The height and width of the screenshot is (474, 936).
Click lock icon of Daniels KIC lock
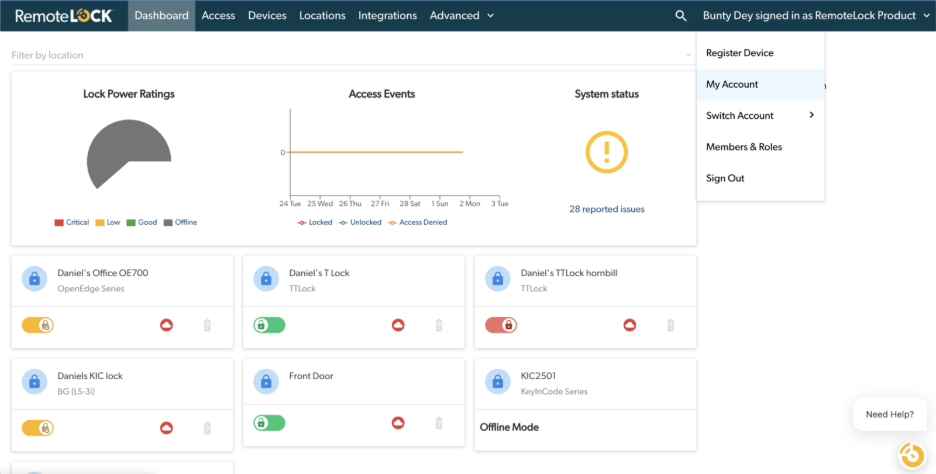coord(35,381)
